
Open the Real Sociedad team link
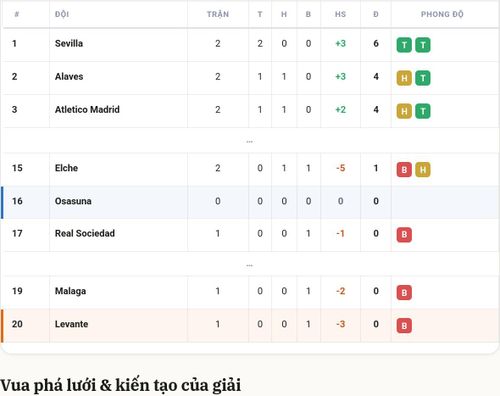click(85, 233)
